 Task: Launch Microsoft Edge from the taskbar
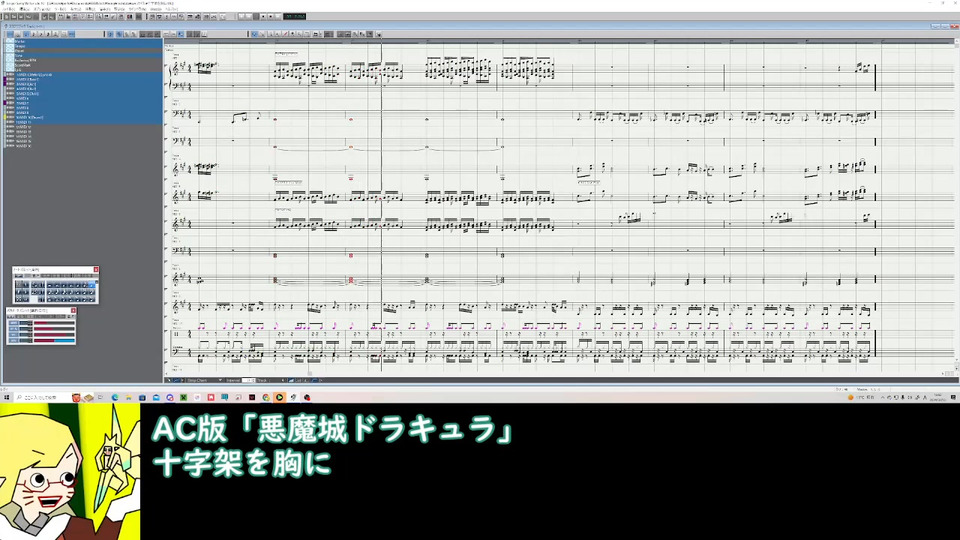tap(115, 397)
